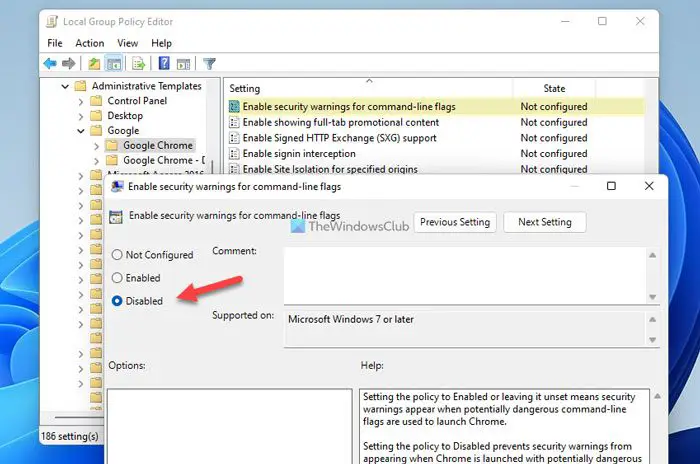Sort list by Setting column header
This screenshot has width=700, height=464.
click(x=369, y=88)
